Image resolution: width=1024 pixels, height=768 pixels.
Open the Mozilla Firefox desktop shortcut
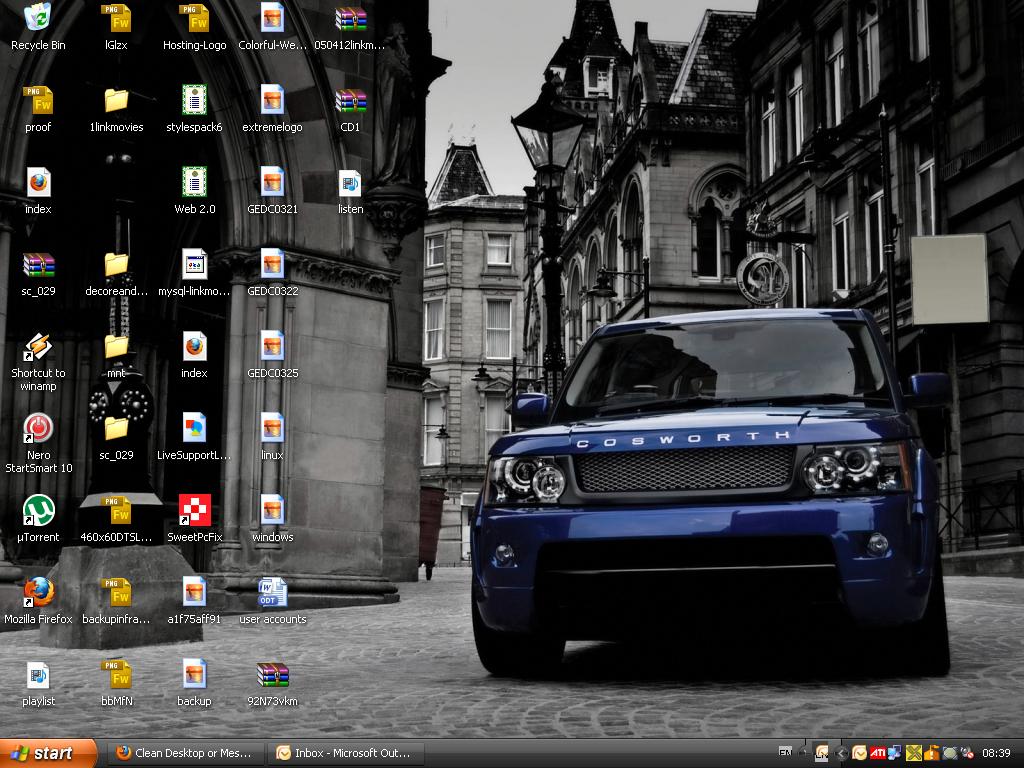coord(38,592)
